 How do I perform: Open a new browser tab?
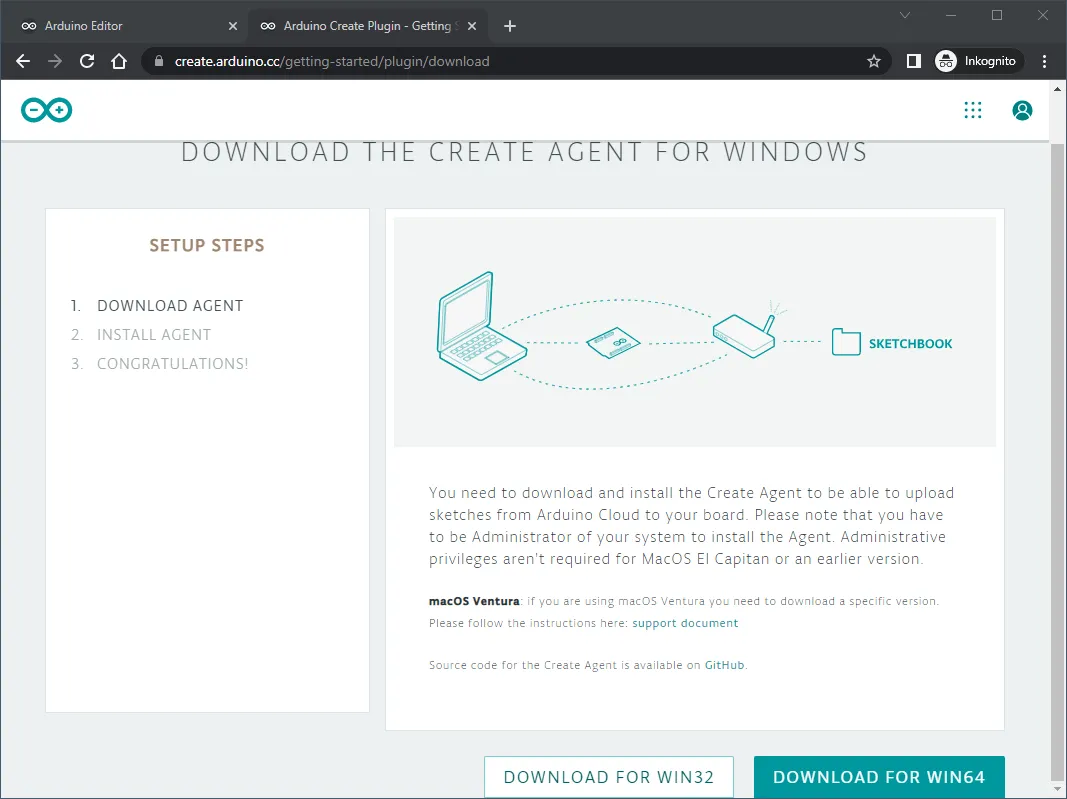click(x=510, y=26)
